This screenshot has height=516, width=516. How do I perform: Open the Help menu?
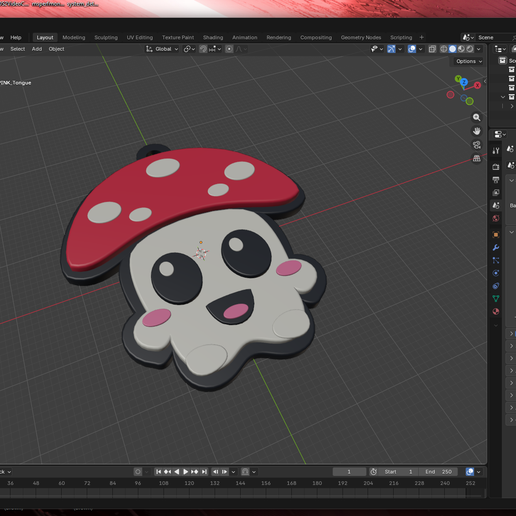[16, 37]
